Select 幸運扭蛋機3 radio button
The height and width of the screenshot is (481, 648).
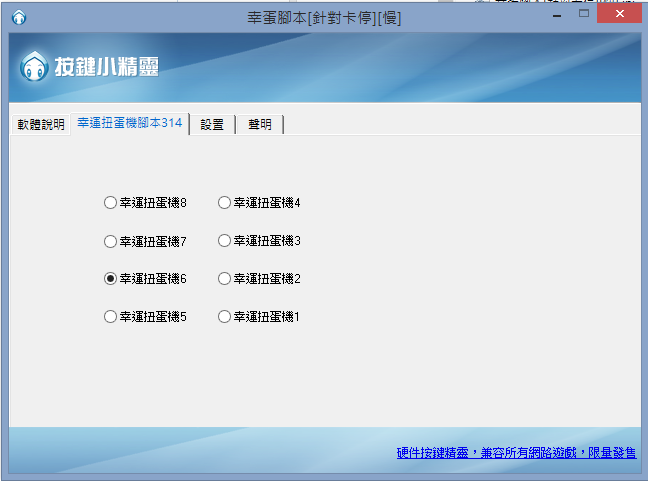tap(224, 241)
